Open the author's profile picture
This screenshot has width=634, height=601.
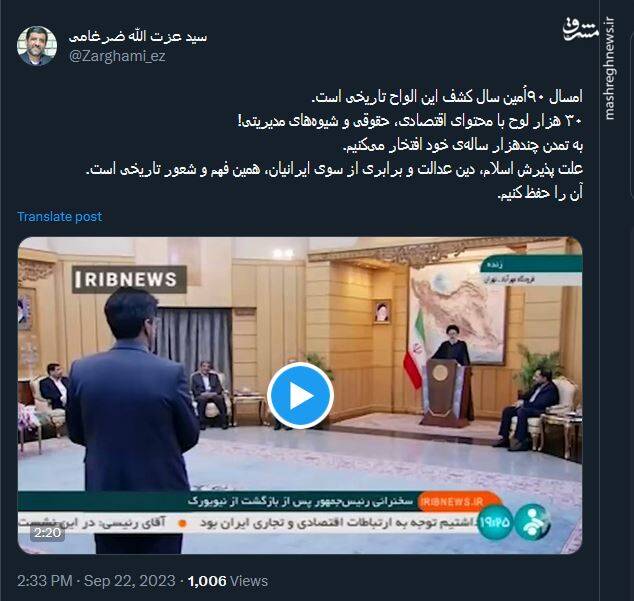click(37, 46)
